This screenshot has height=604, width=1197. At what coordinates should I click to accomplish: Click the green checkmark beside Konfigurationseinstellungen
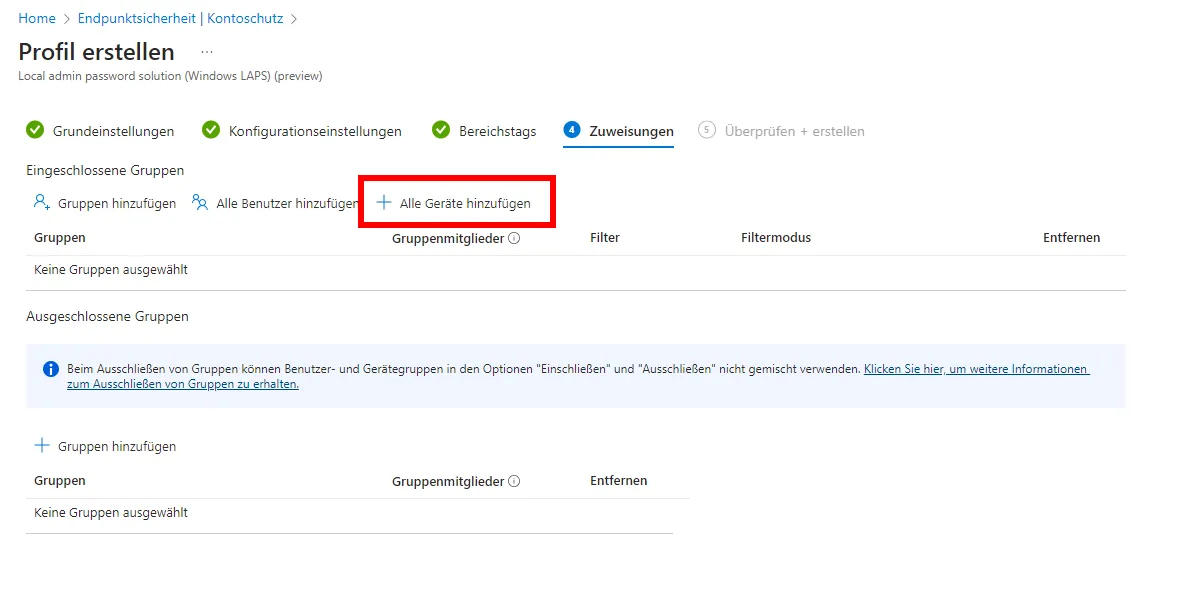pyautogui.click(x=211, y=130)
